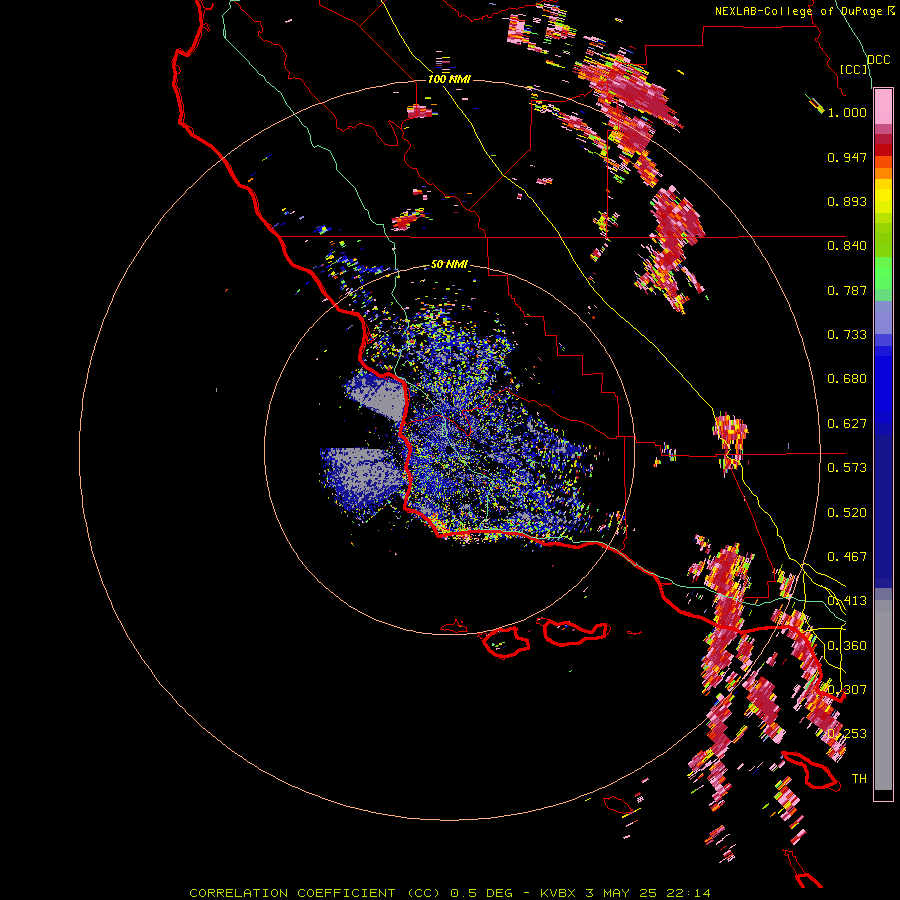Viewport: 900px width, 900px height.
Task: Click the 0.733 value on color scale
Action: click(847, 335)
